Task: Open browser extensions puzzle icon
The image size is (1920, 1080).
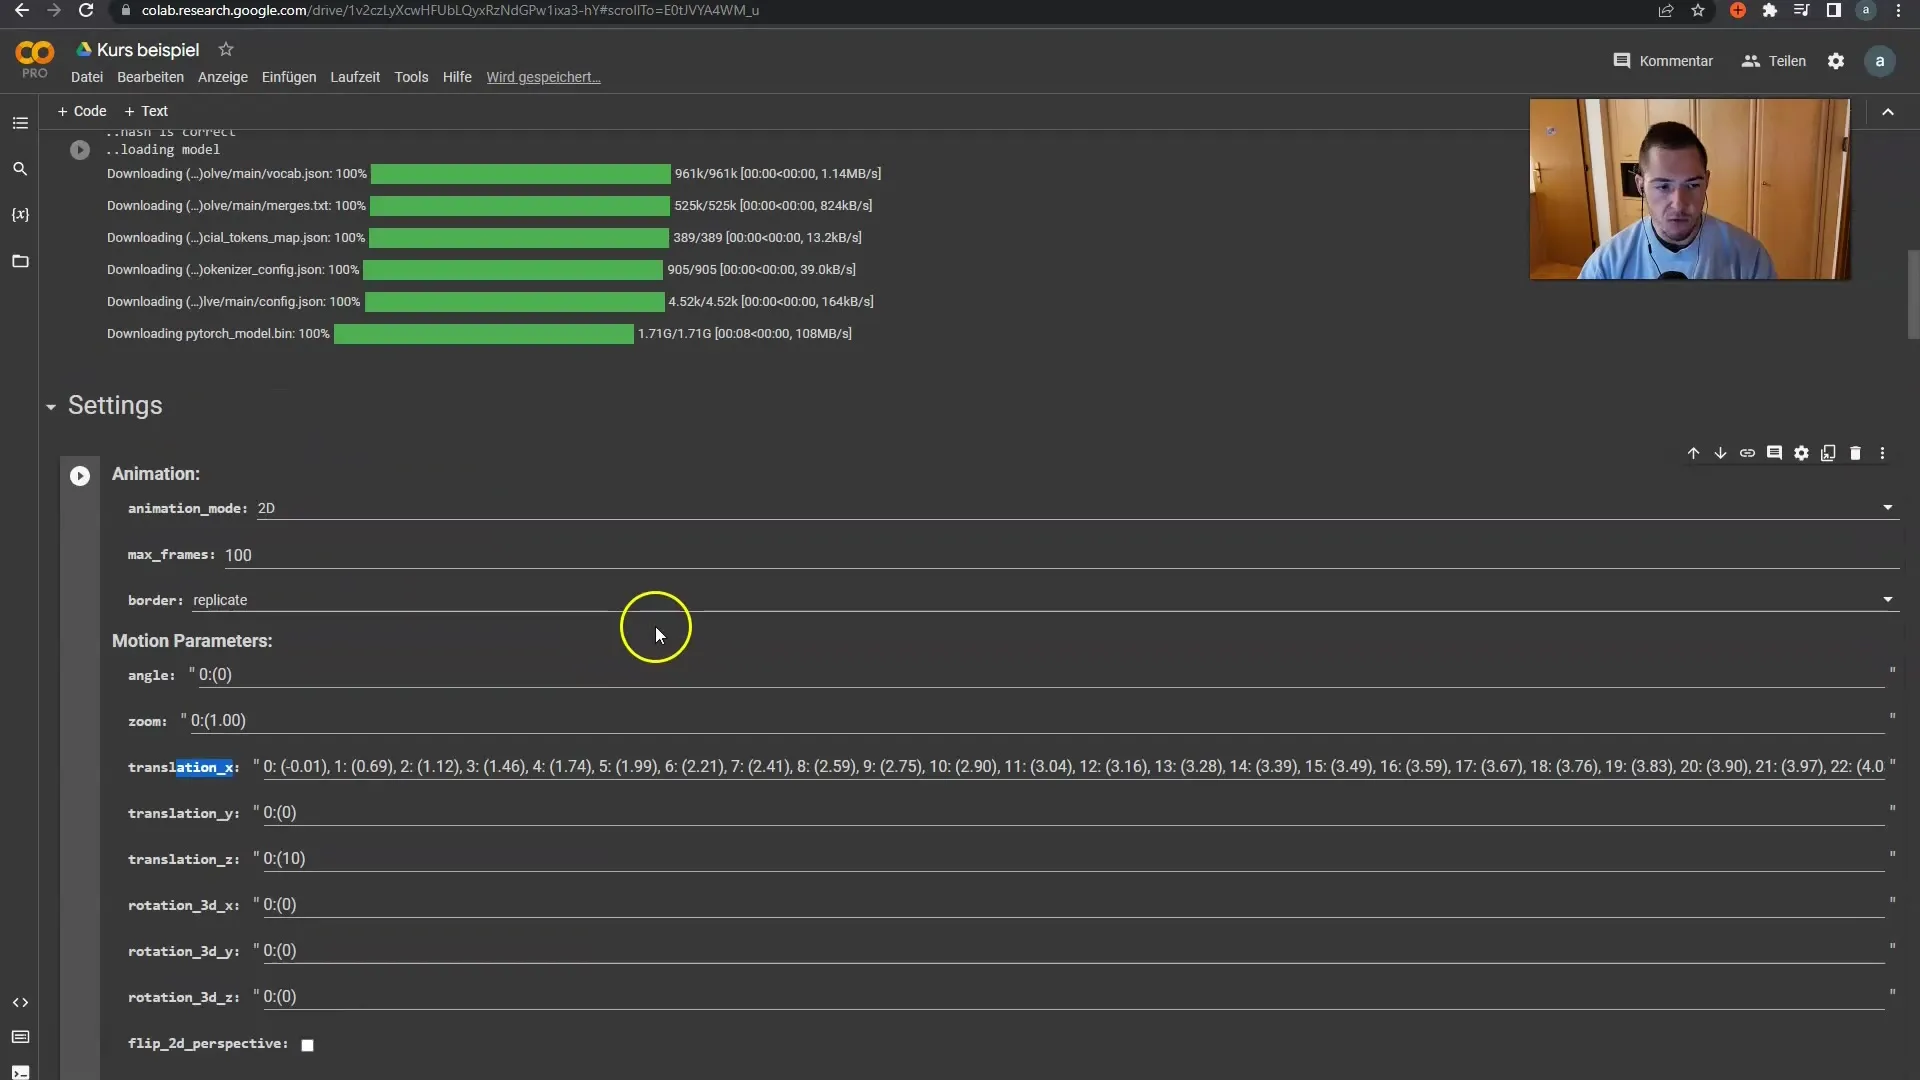Action: coord(1770,10)
